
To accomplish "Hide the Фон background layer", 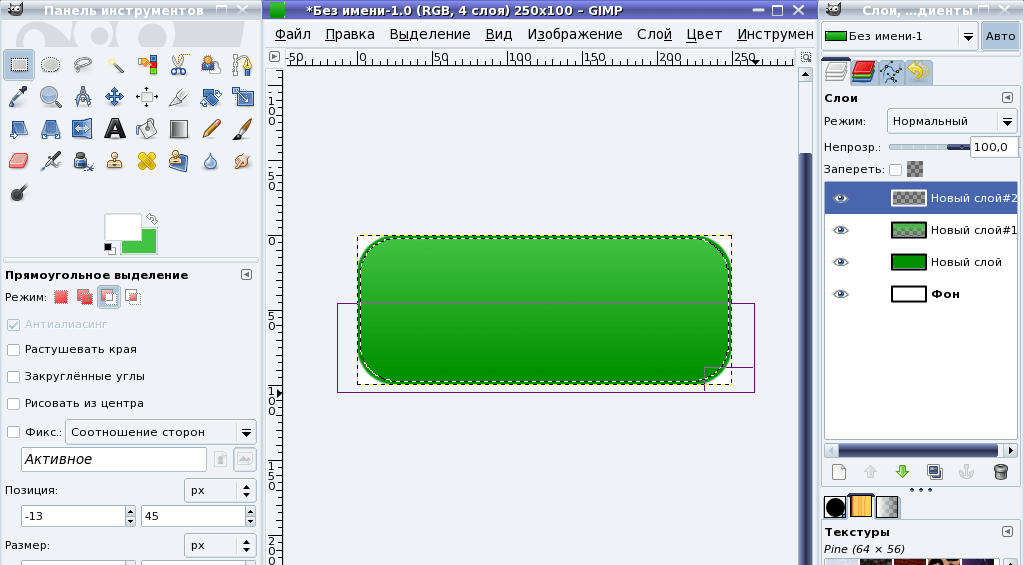I will coord(840,294).
